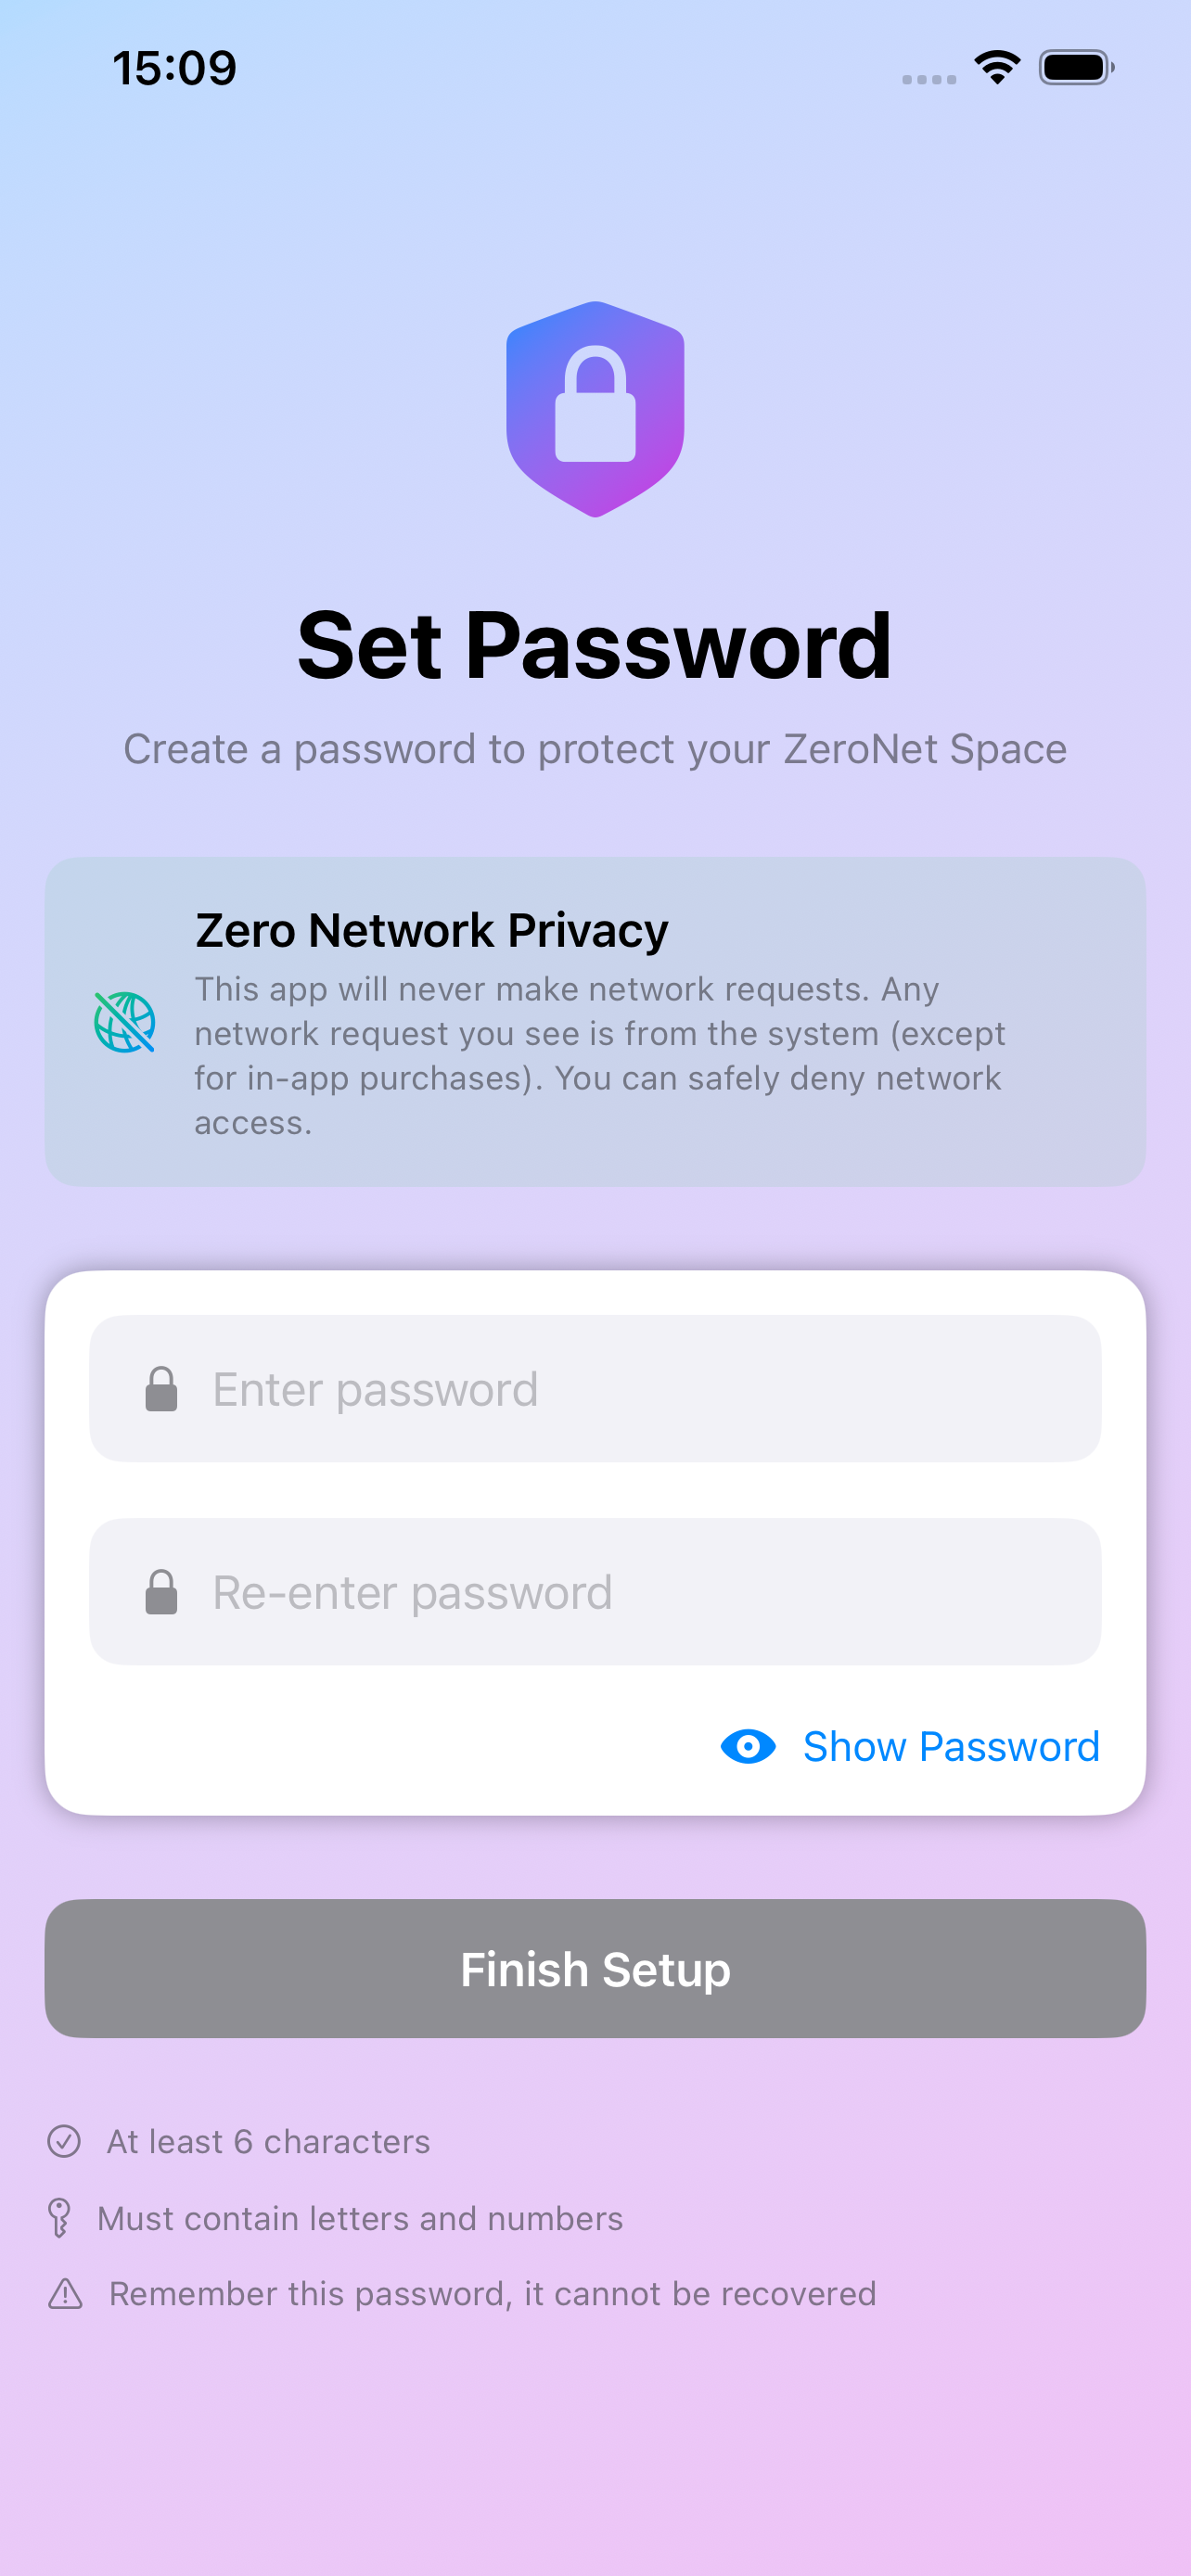Click the Zero Network Privacy globe icon
Screen dimensions: 1191x2576
124,1022
